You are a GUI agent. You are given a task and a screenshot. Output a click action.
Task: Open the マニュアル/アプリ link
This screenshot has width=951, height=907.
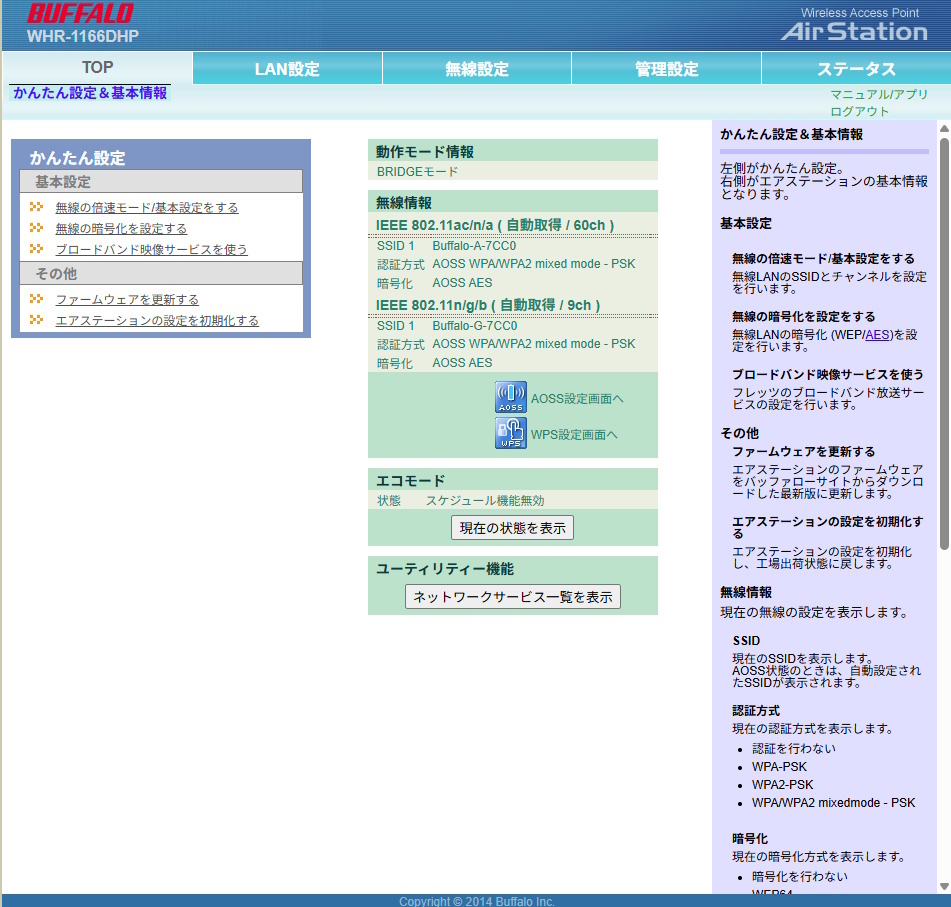[879, 95]
